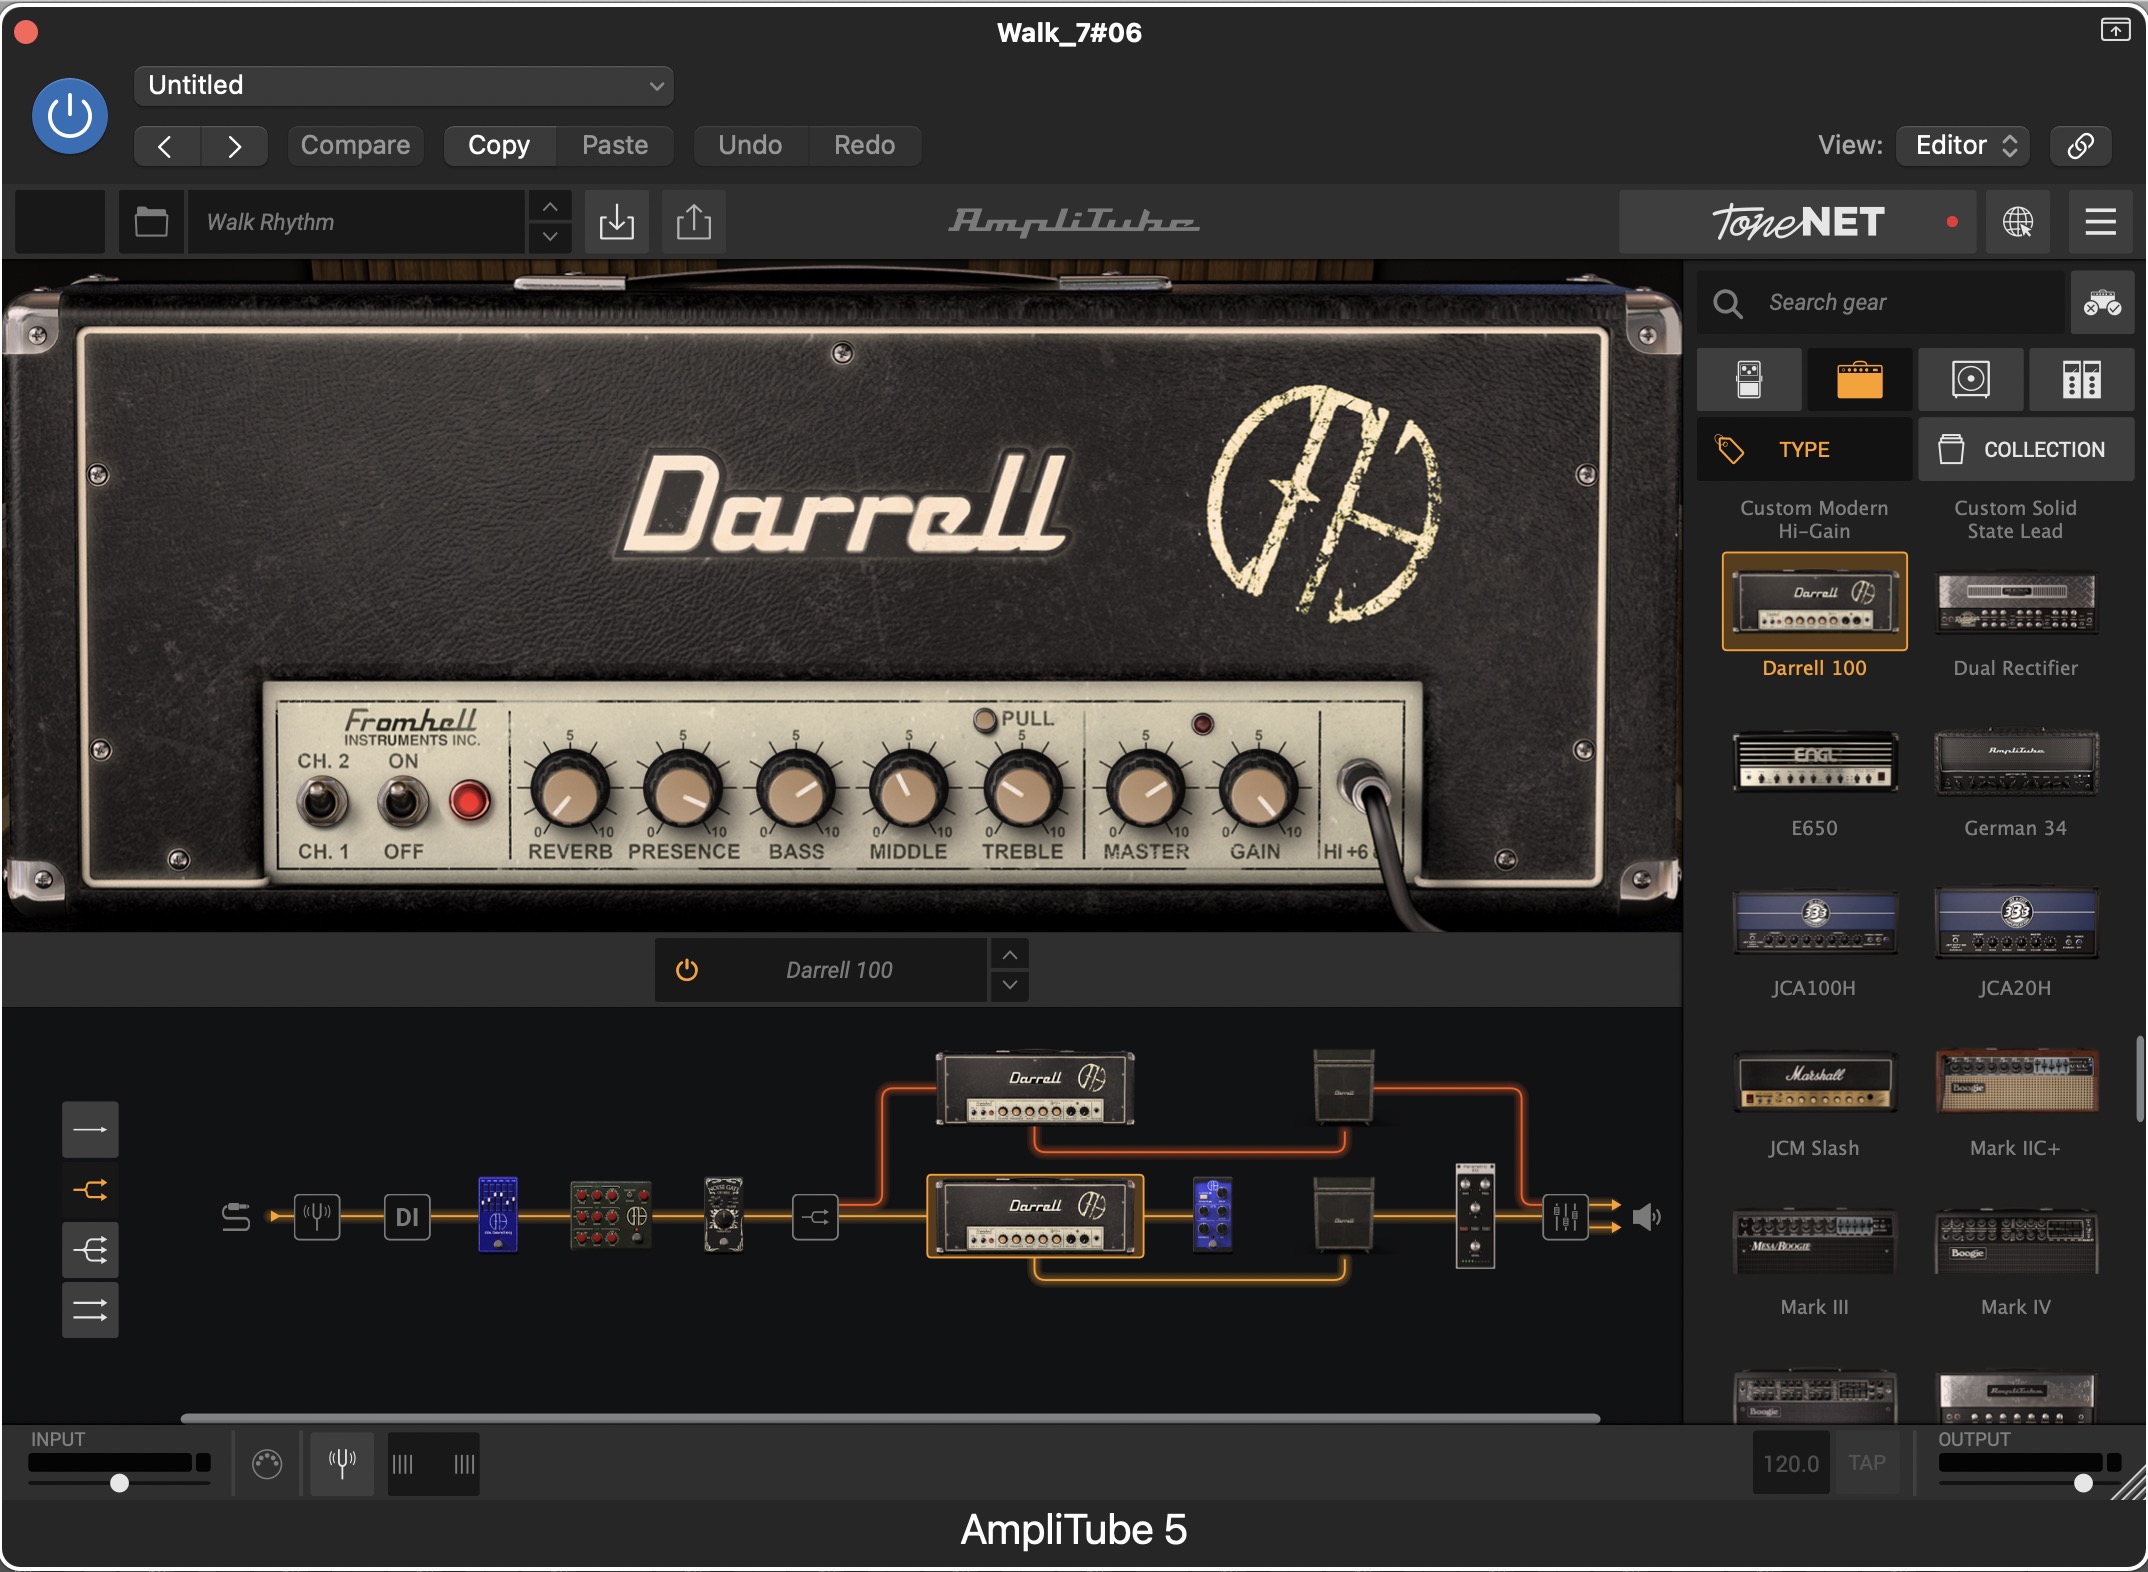2148x1572 pixels.
Task: Select the TYPE filter tab
Action: 1804,450
